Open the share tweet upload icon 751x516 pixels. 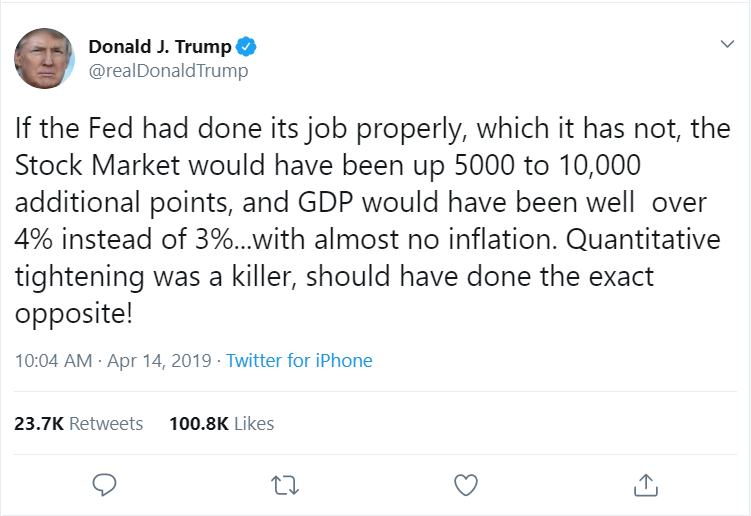(646, 484)
